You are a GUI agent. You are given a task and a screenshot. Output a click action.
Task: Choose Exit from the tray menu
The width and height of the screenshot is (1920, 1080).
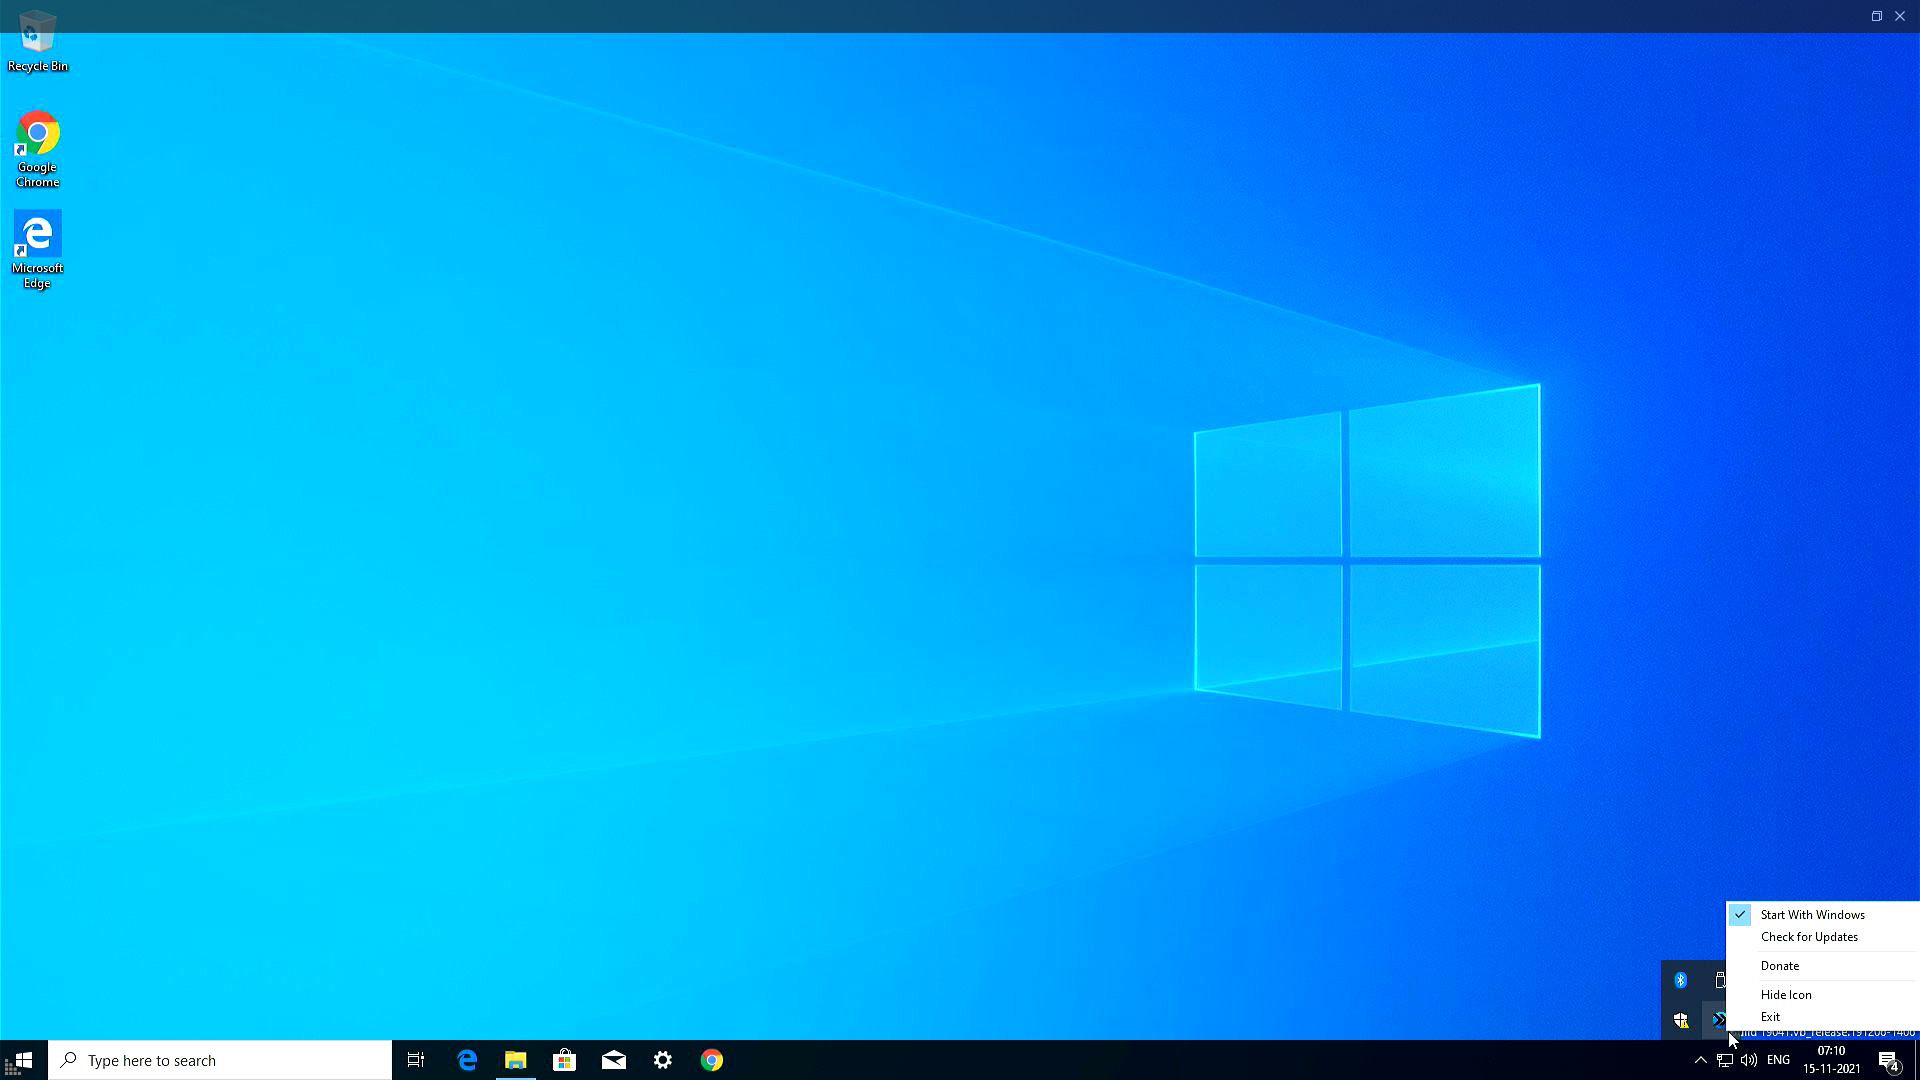click(x=1770, y=1016)
